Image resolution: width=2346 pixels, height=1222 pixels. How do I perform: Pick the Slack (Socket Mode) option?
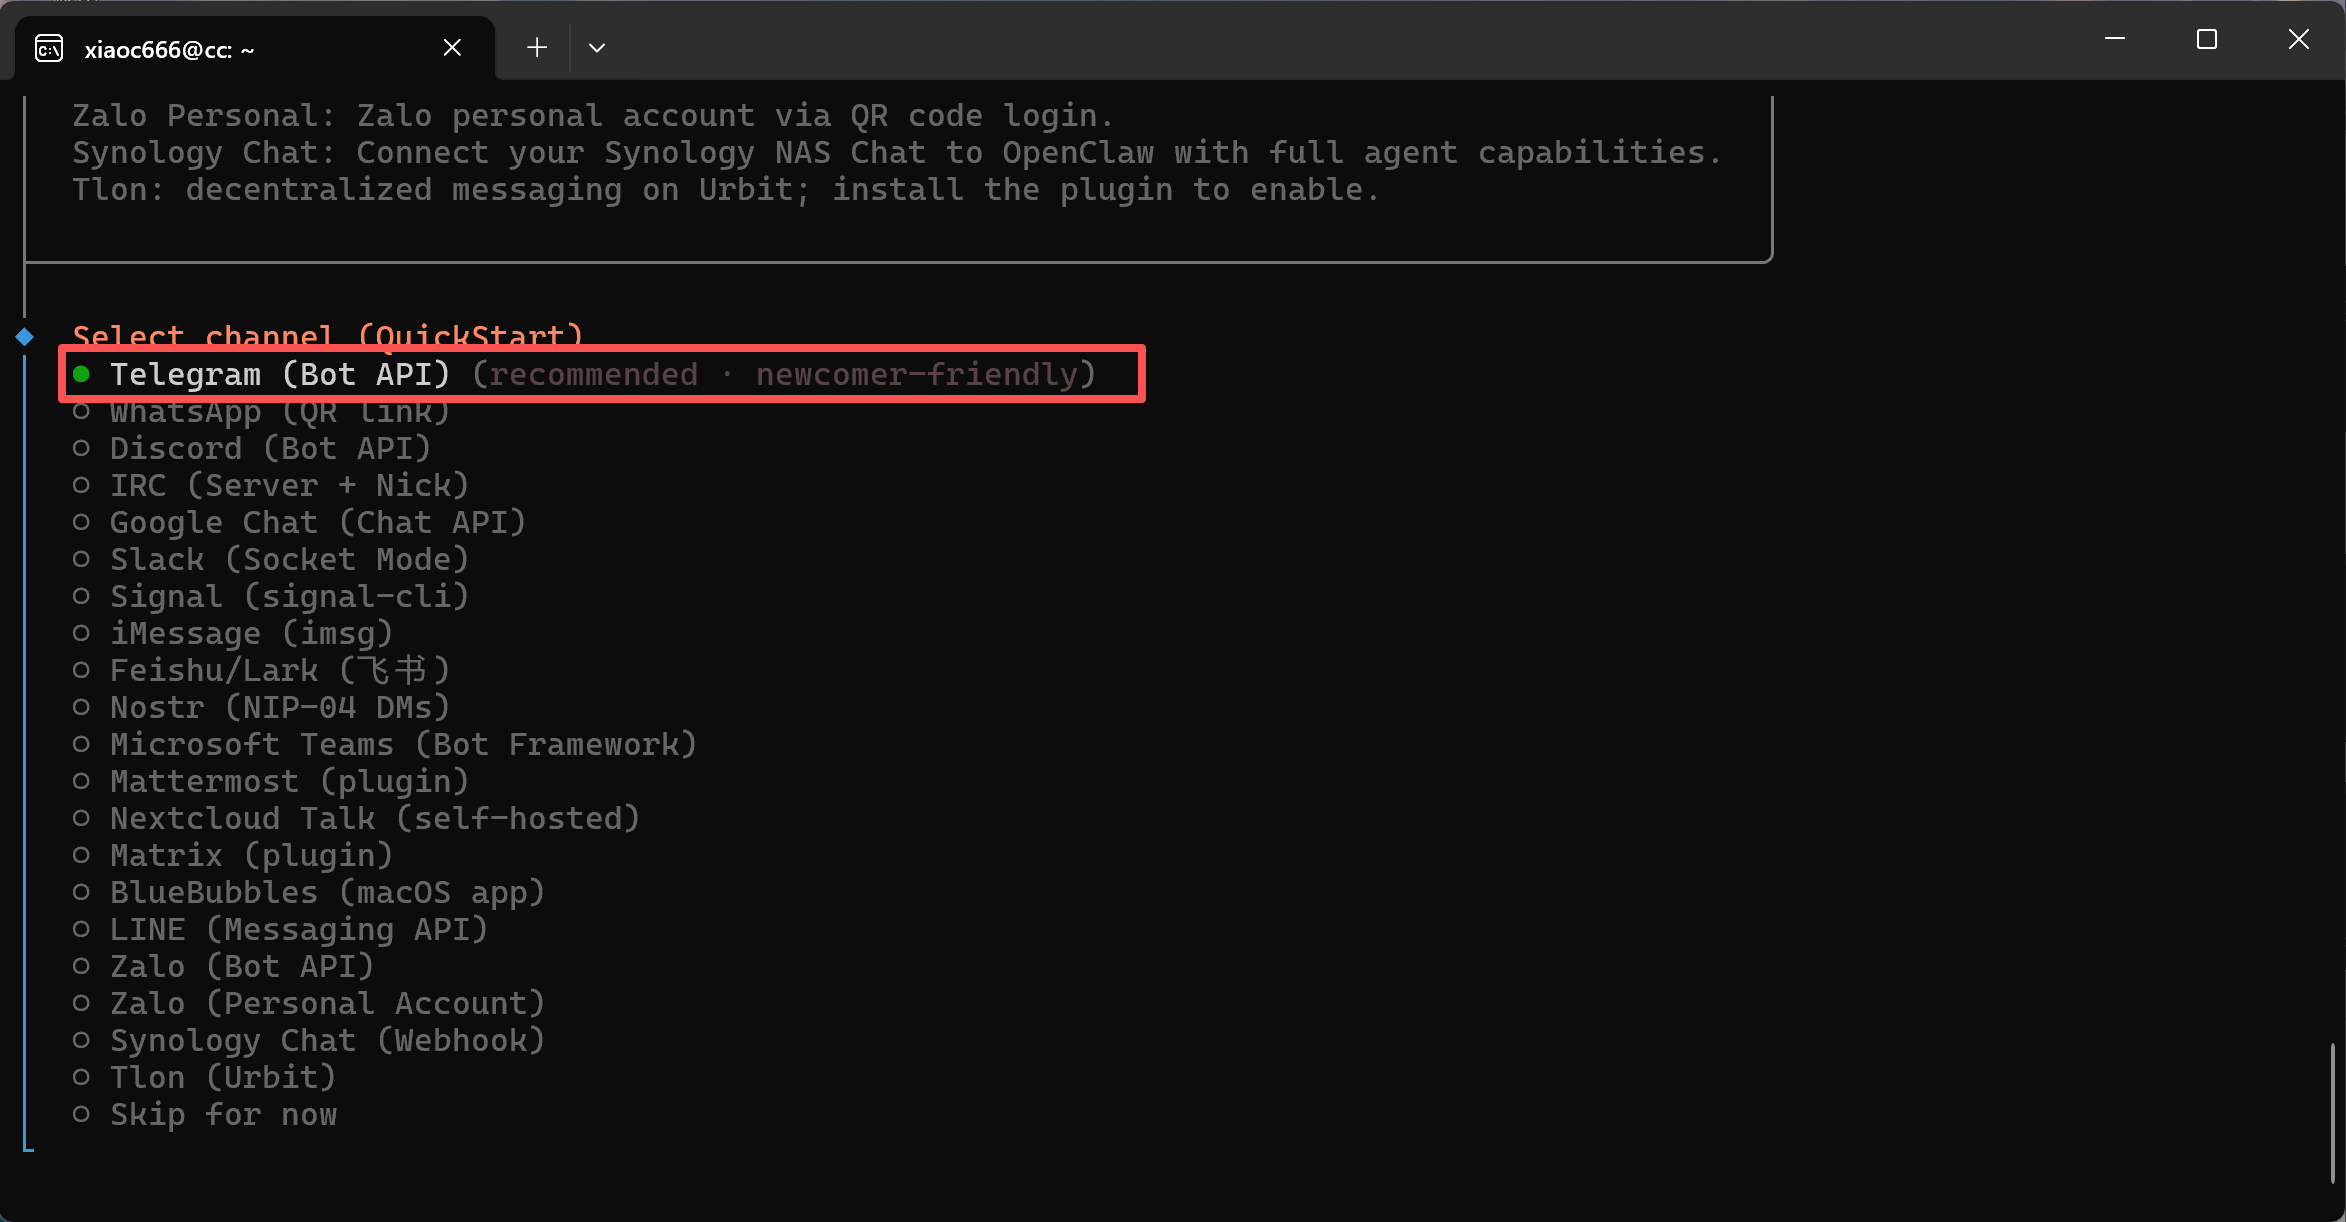pos(288,560)
